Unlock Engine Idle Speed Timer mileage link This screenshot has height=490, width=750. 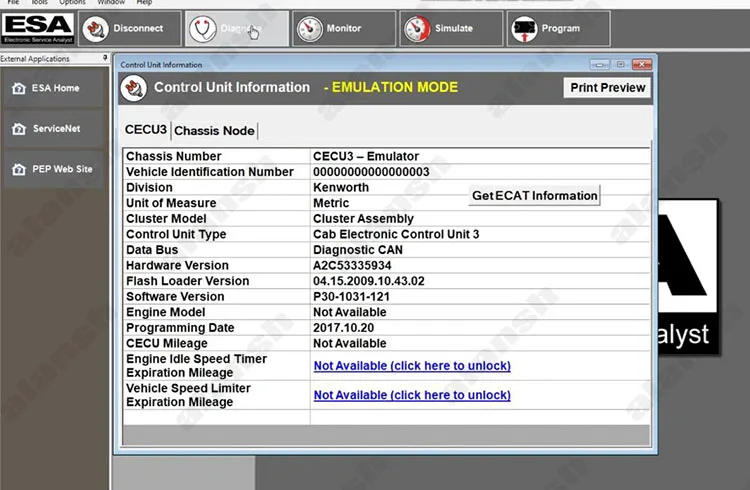tap(412, 366)
